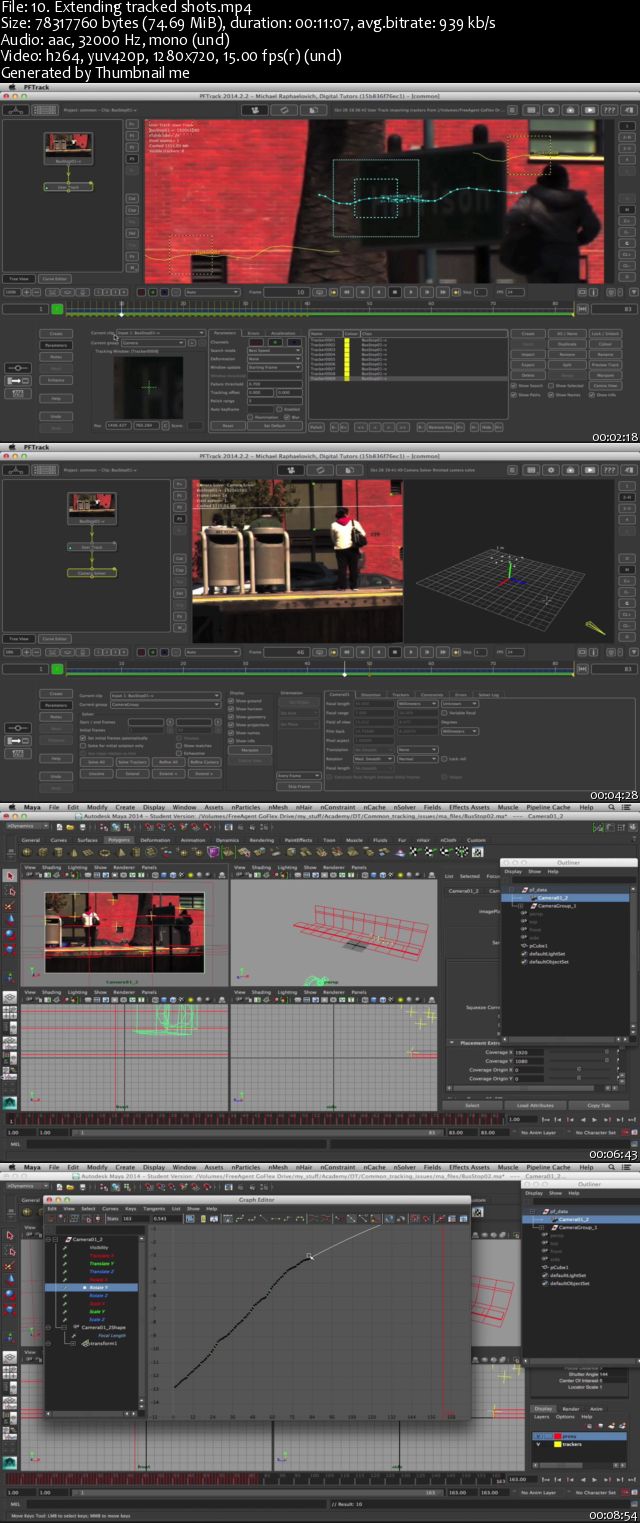Pick Select tool in 08:54 frame toolbox
This screenshot has height=1523, width=640.
(x=9, y=1235)
